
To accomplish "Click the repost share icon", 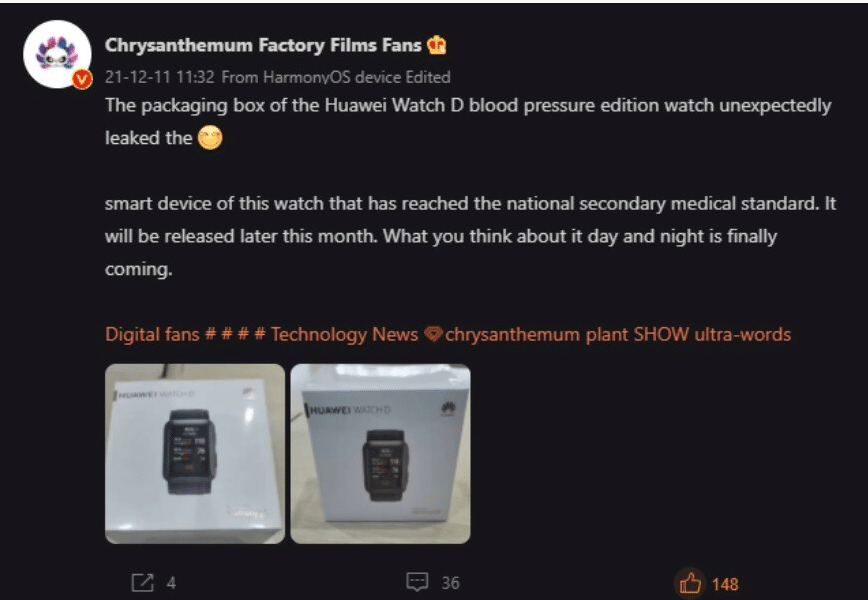I will coord(142,583).
